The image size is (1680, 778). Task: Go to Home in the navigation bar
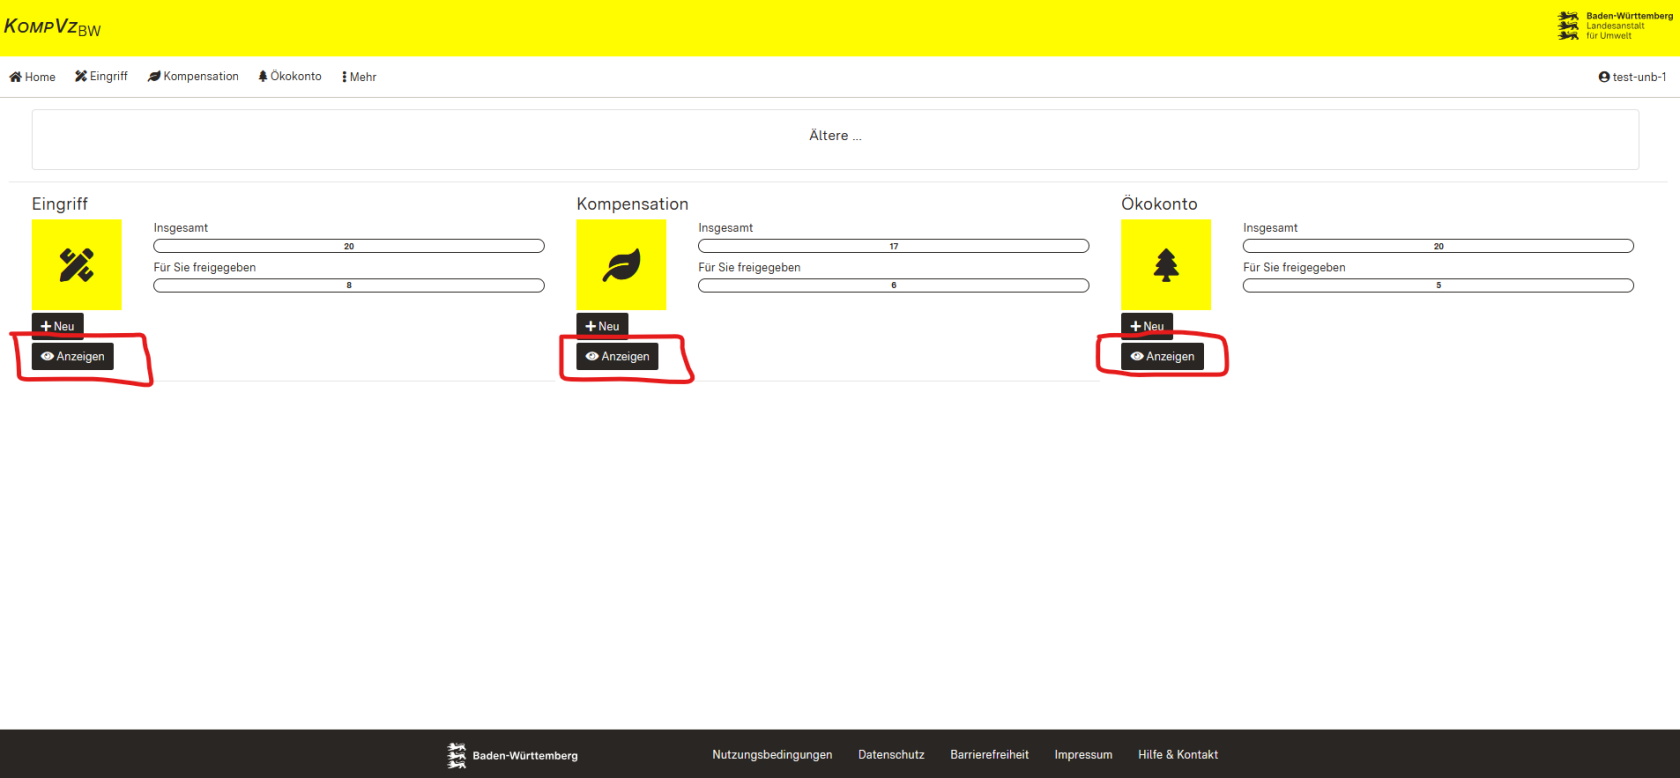click(33, 77)
